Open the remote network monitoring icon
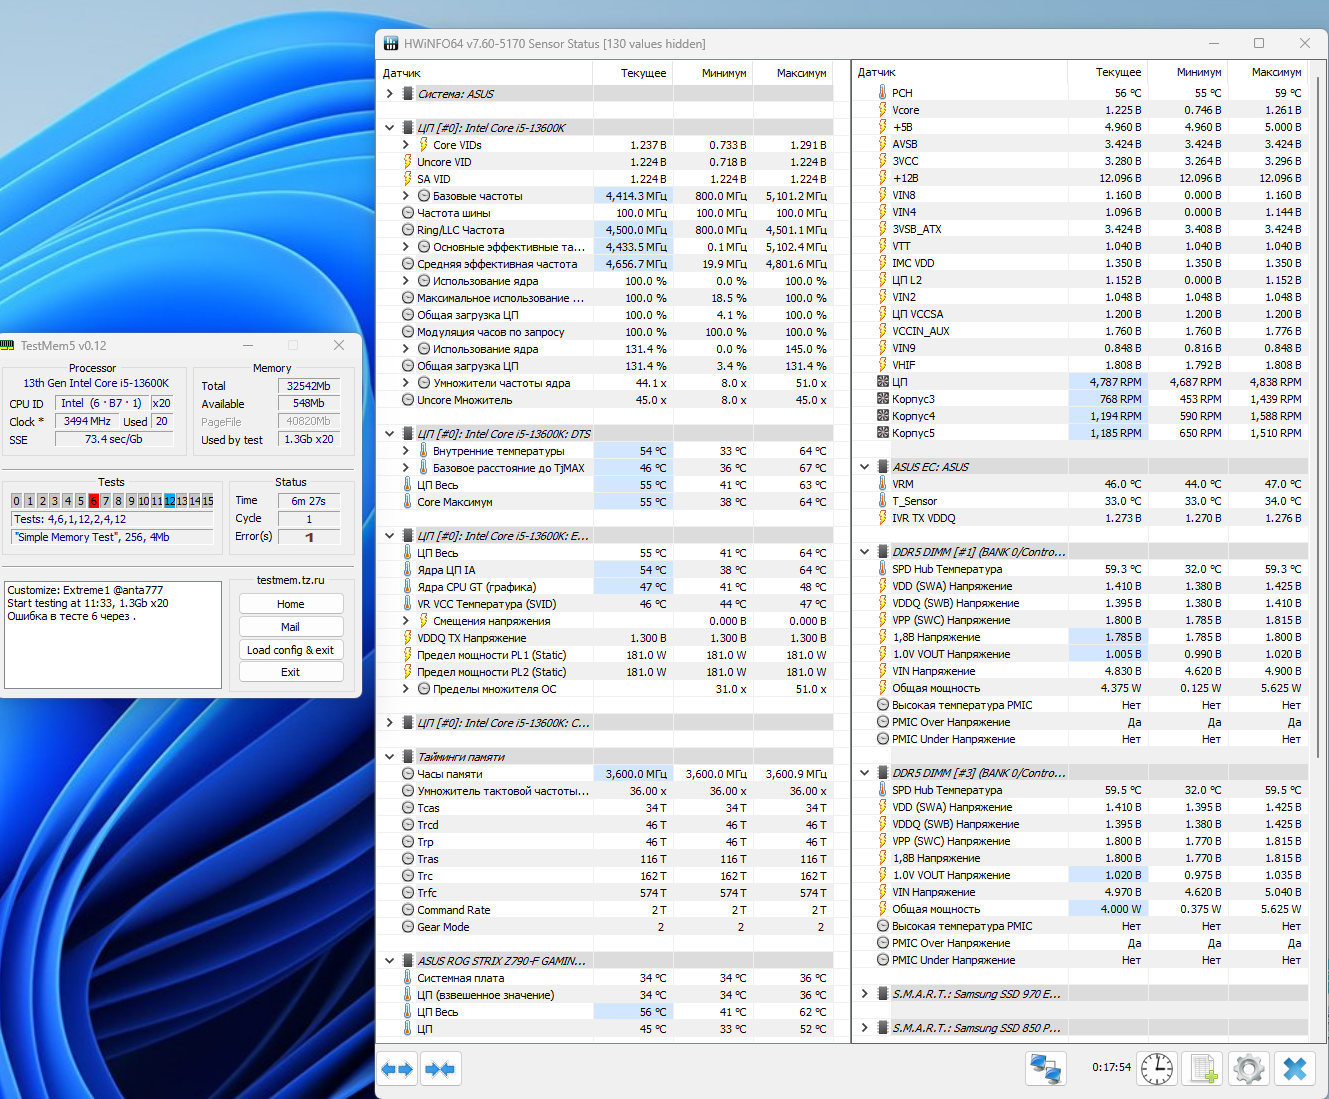Image resolution: width=1329 pixels, height=1099 pixels. [x=1046, y=1069]
